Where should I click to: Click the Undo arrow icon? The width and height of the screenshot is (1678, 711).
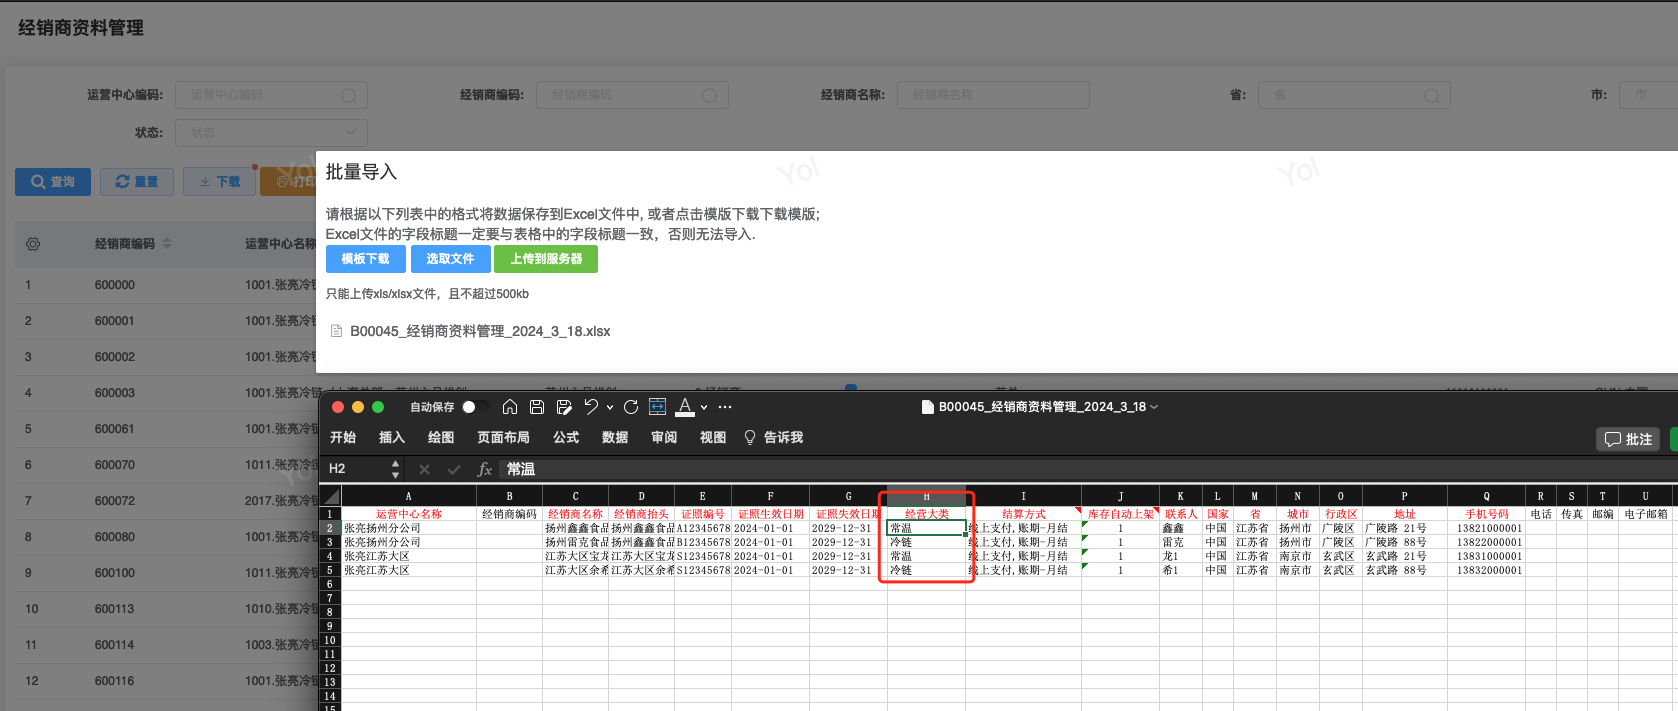591,407
